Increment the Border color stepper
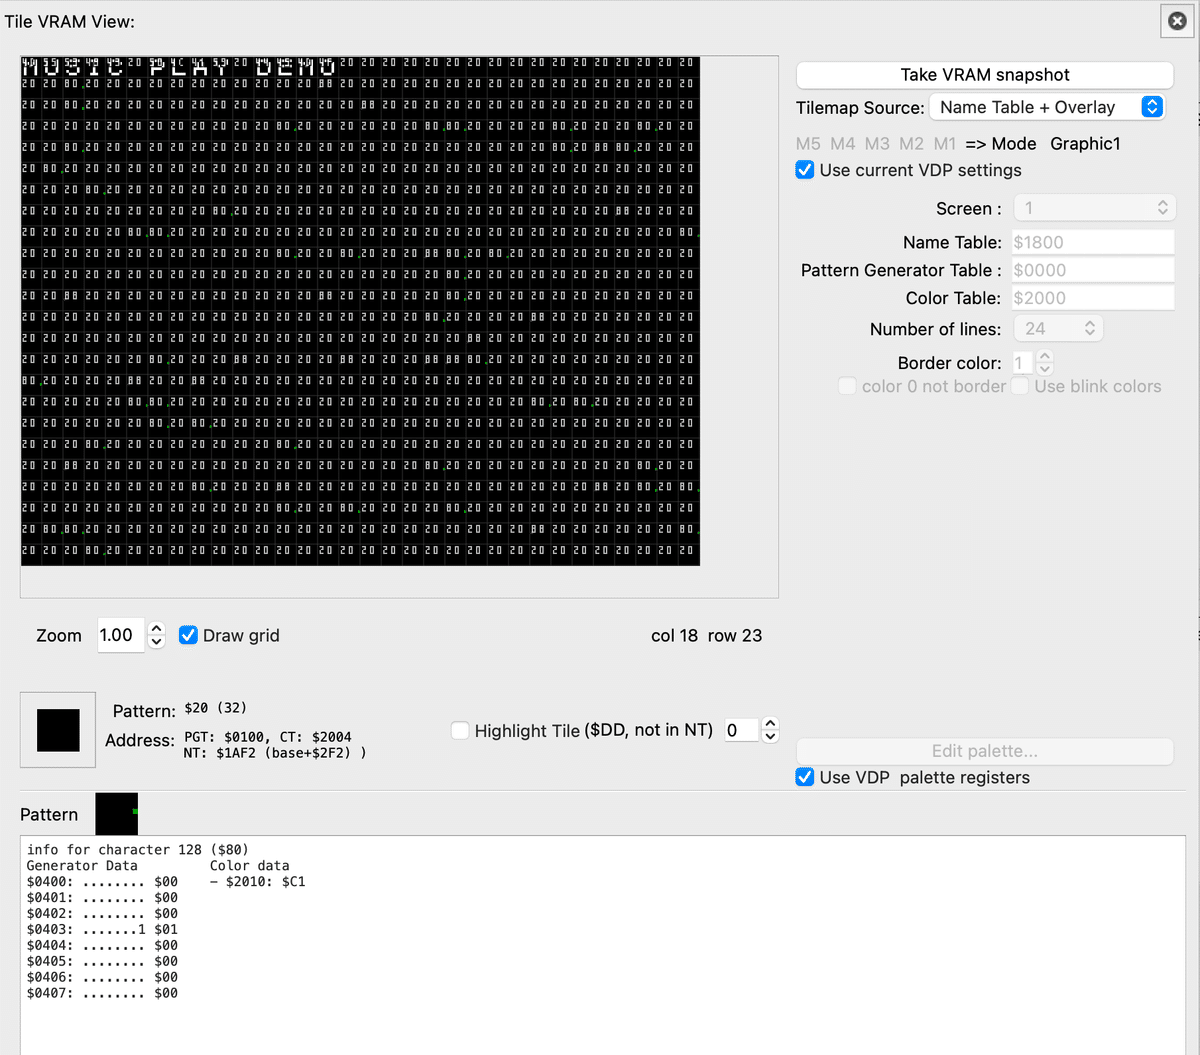The width and height of the screenshot is (1200, 1055). click(x=1043, y=357)
